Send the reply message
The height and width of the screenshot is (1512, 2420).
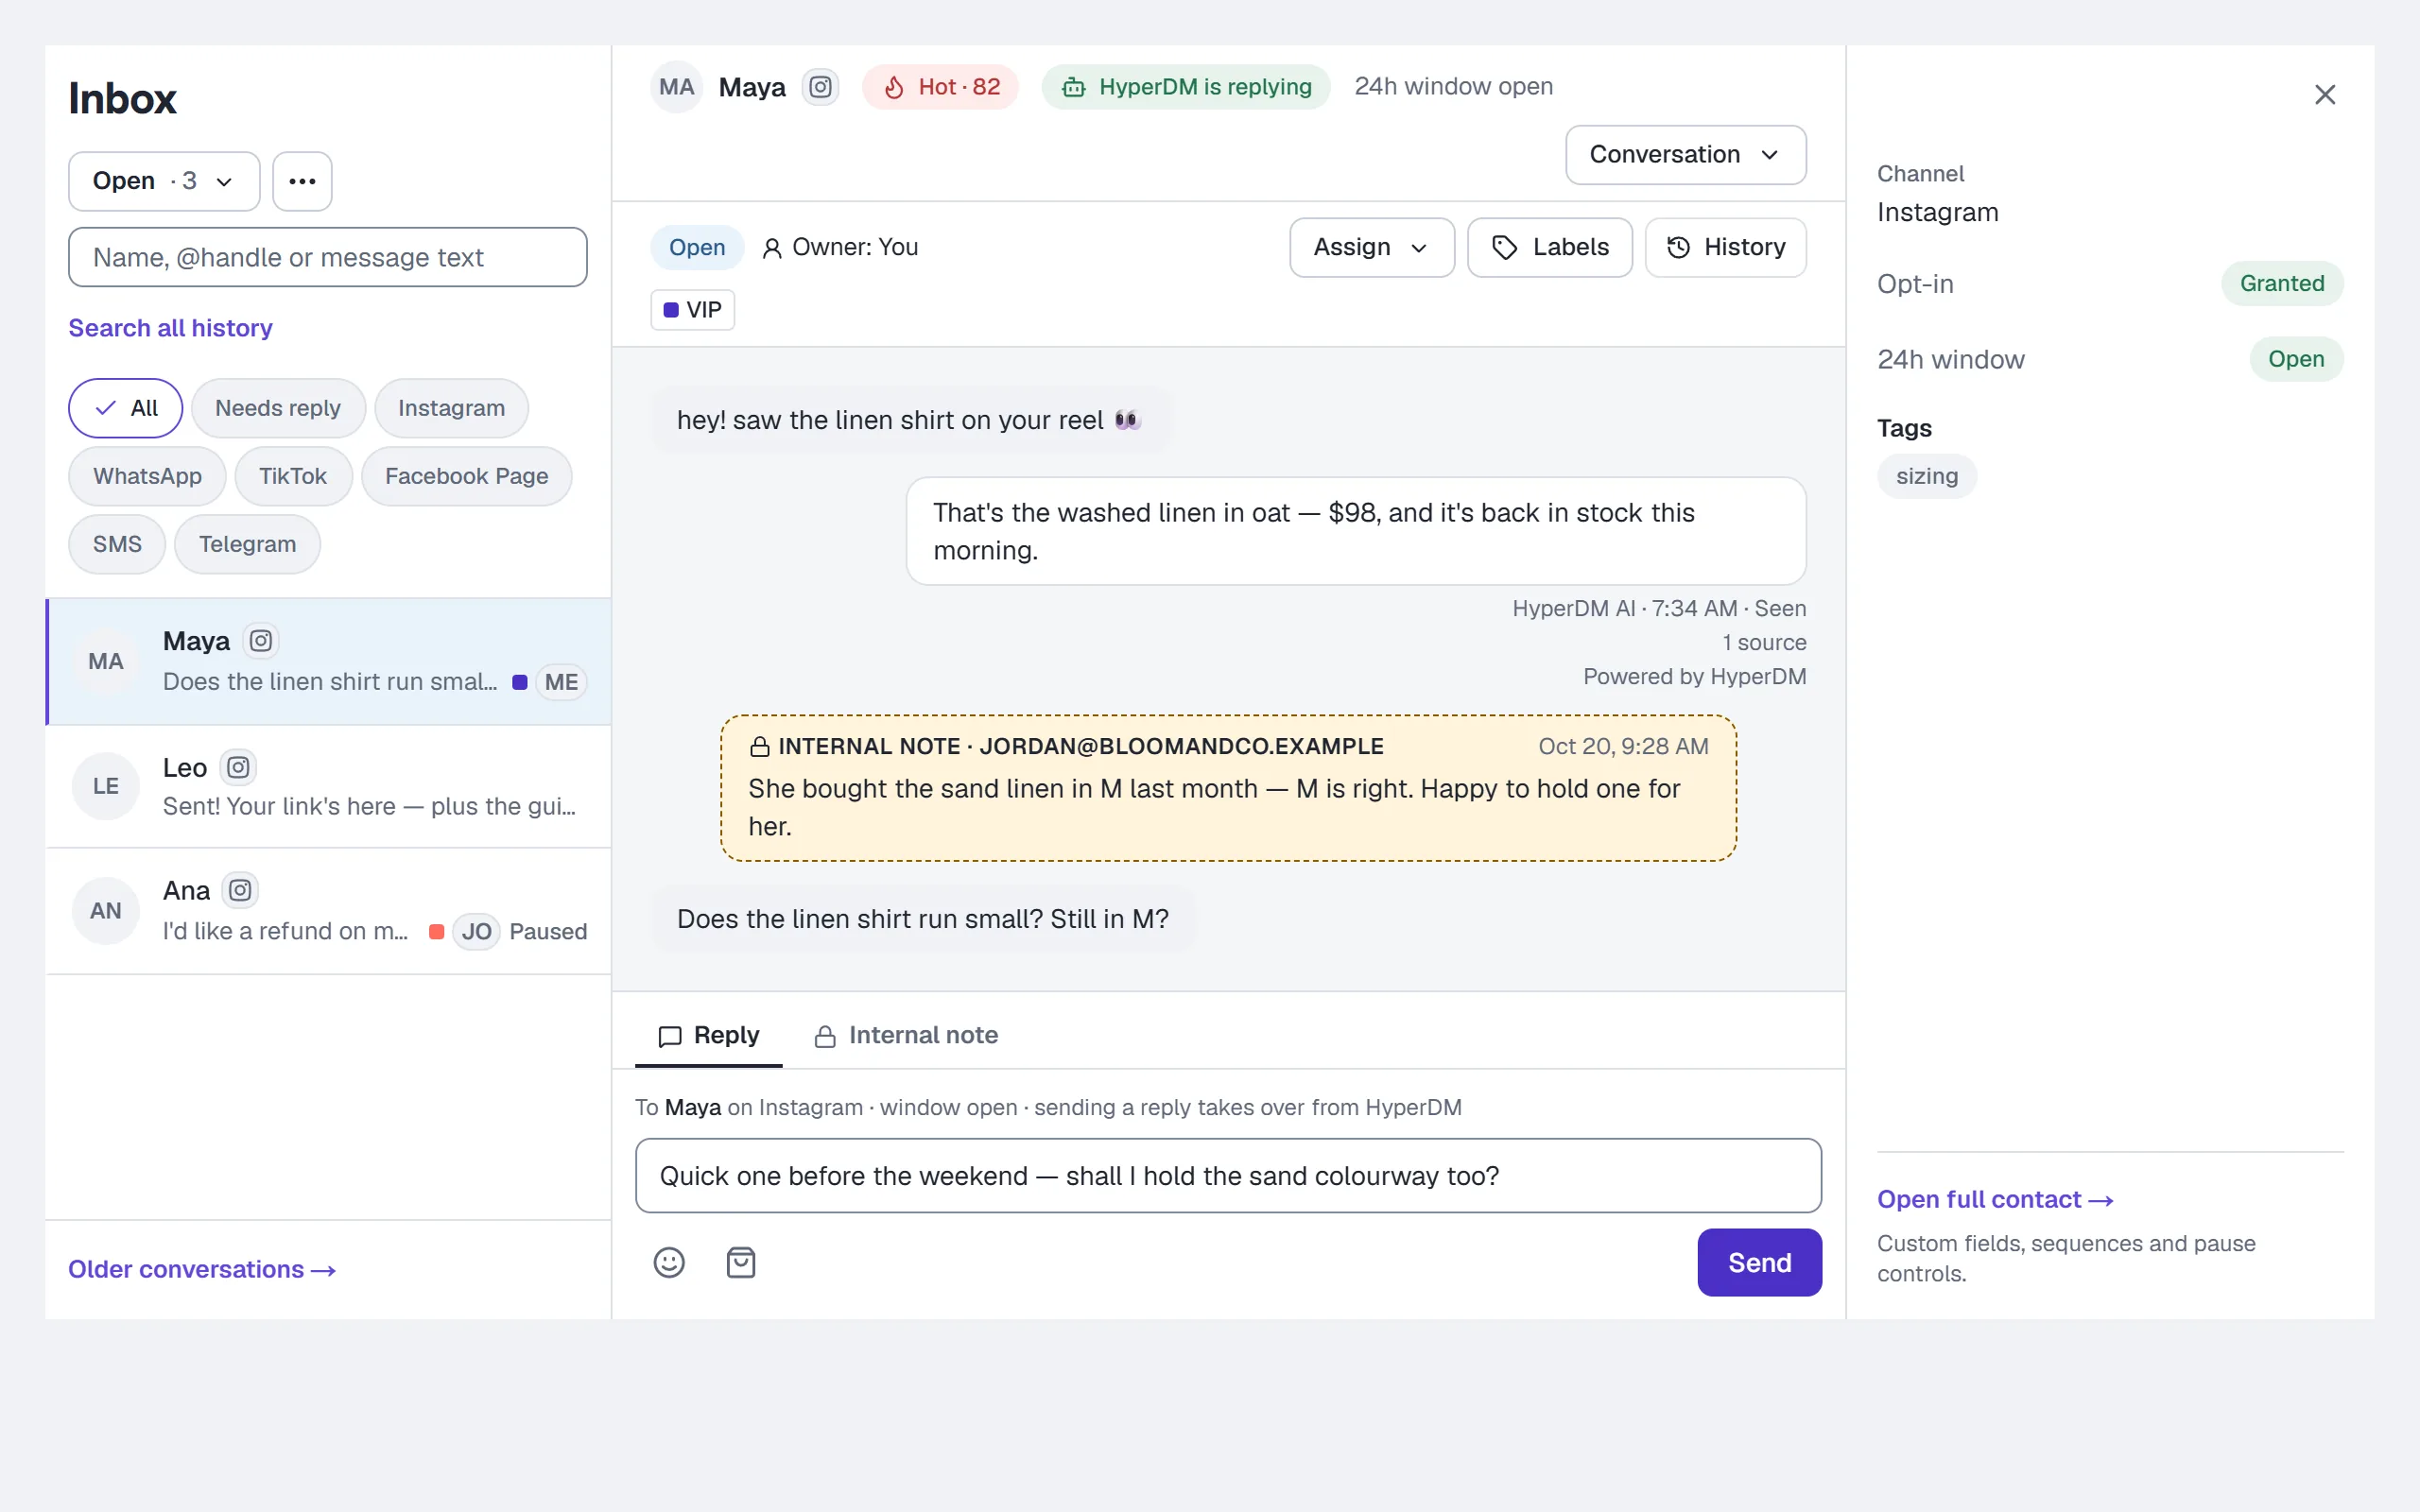click(x=1760, y=1263)
